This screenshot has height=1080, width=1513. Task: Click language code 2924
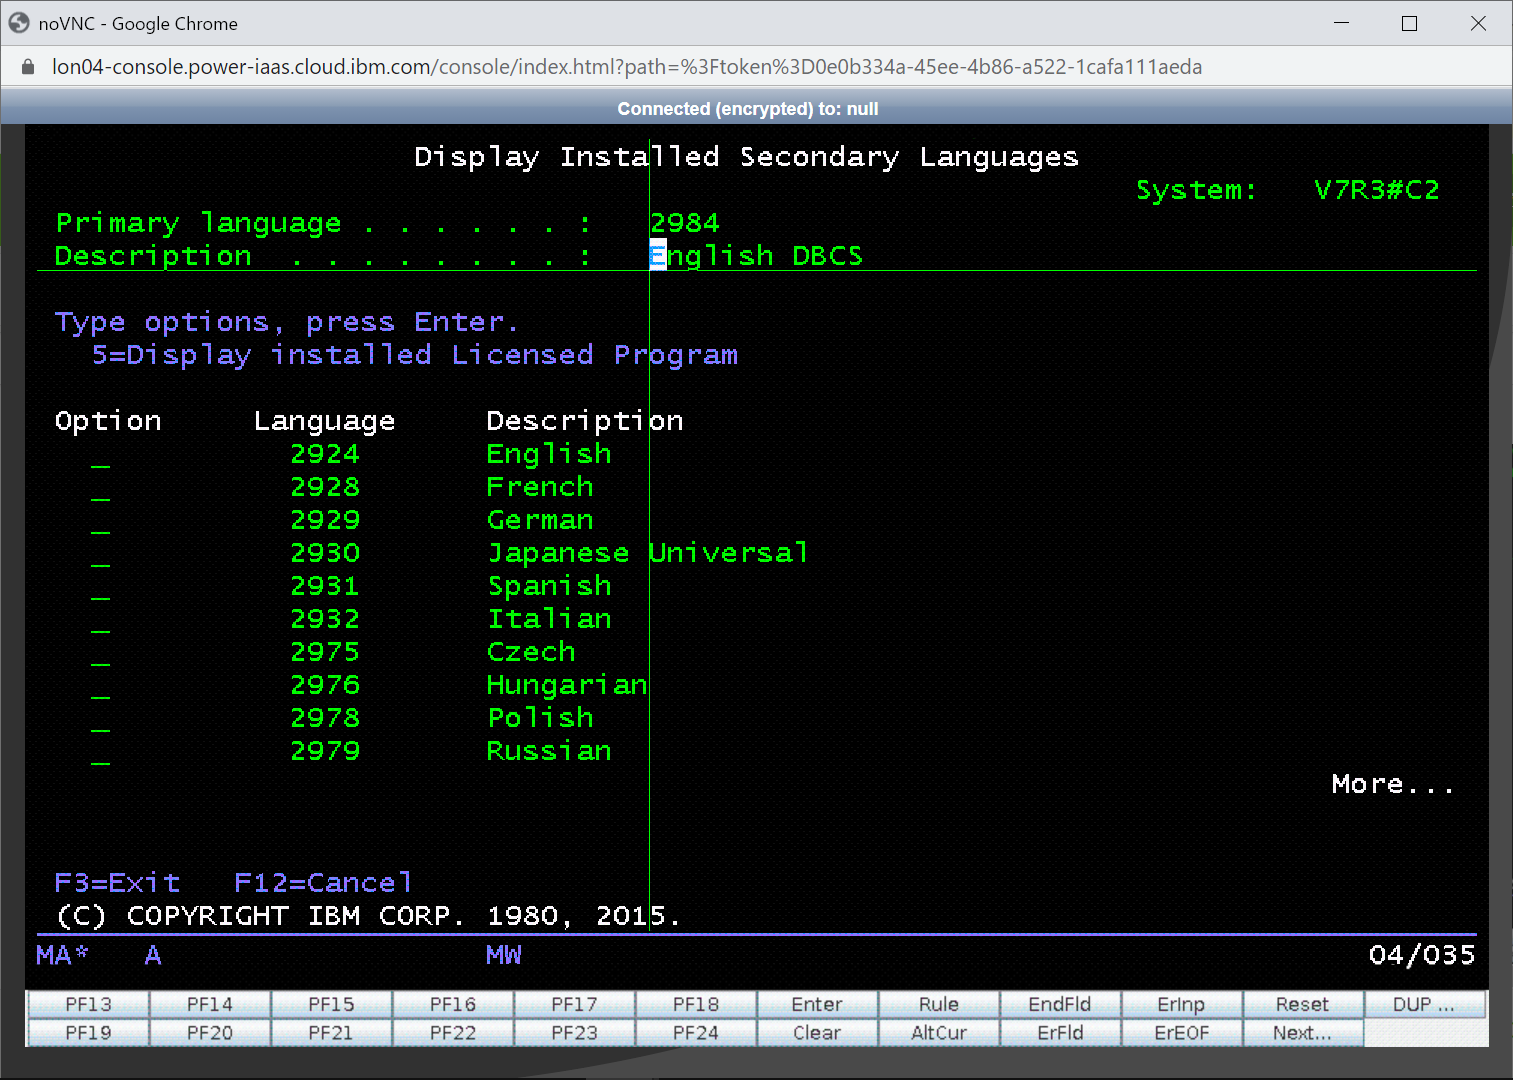(x=325, y=454)
